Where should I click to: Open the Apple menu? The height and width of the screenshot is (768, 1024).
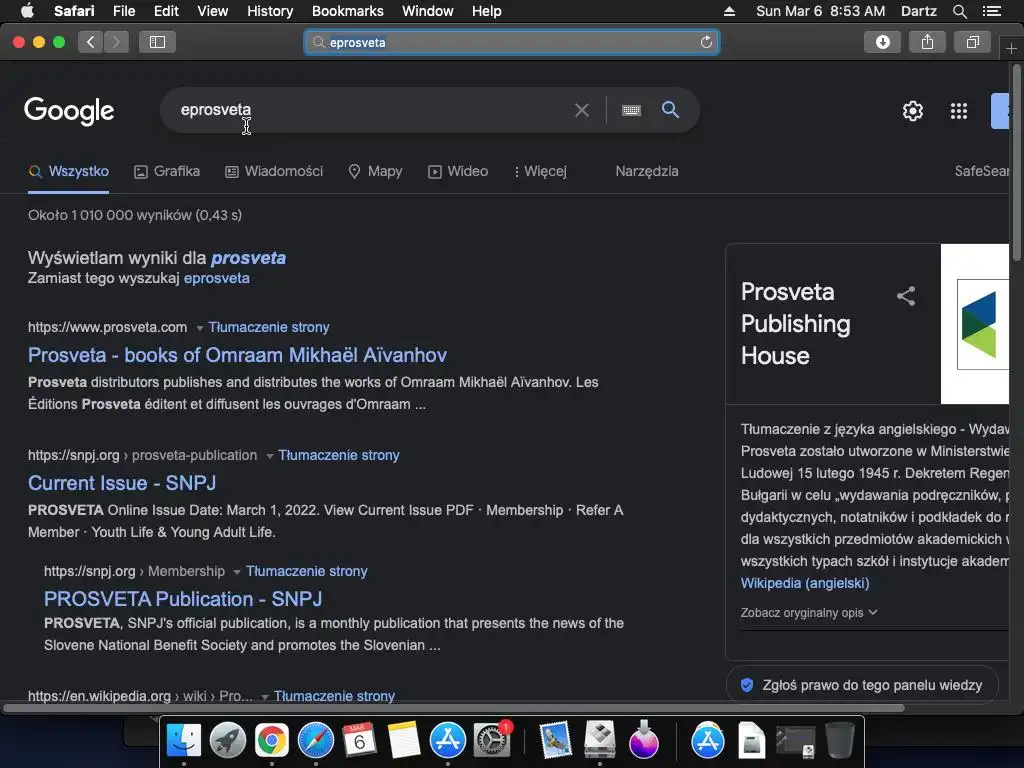pyautogui.click(x=27, y=11)
